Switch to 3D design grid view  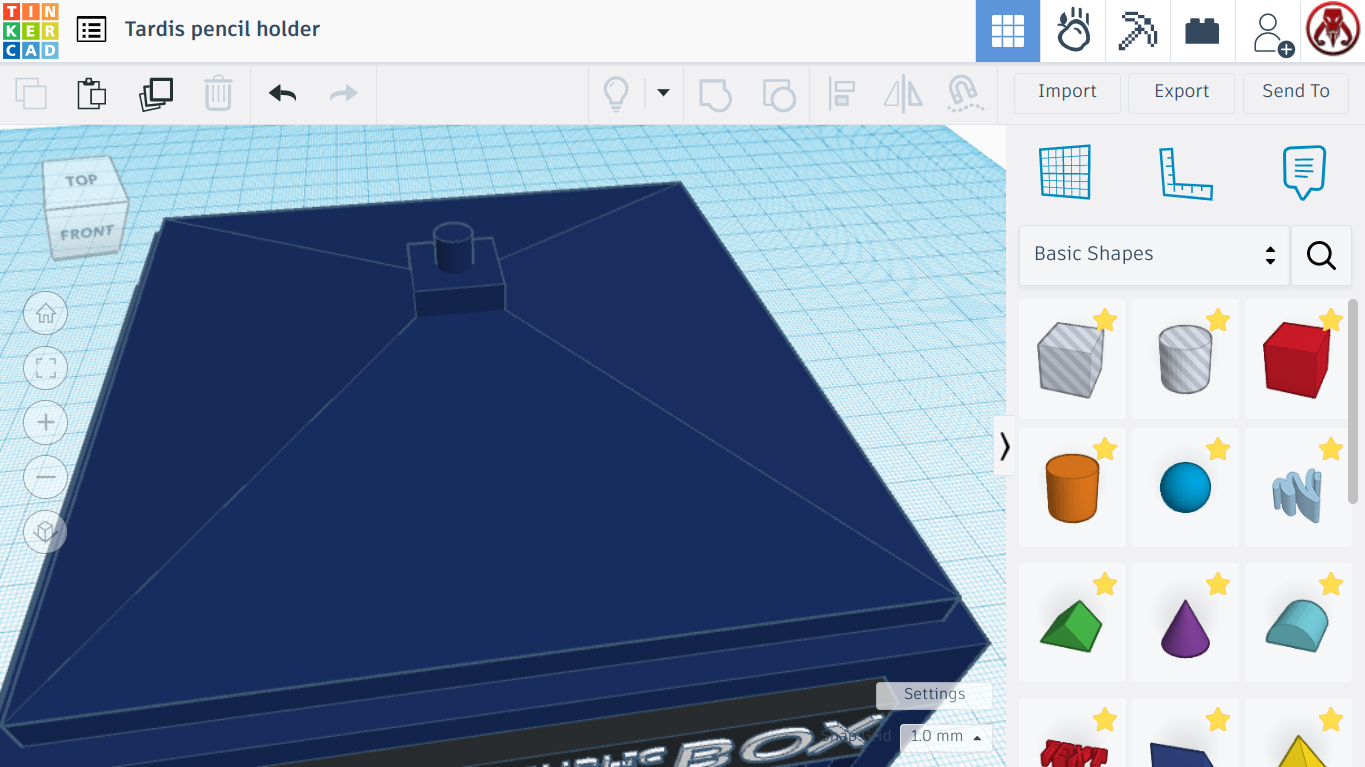[x=1008, y=31]
